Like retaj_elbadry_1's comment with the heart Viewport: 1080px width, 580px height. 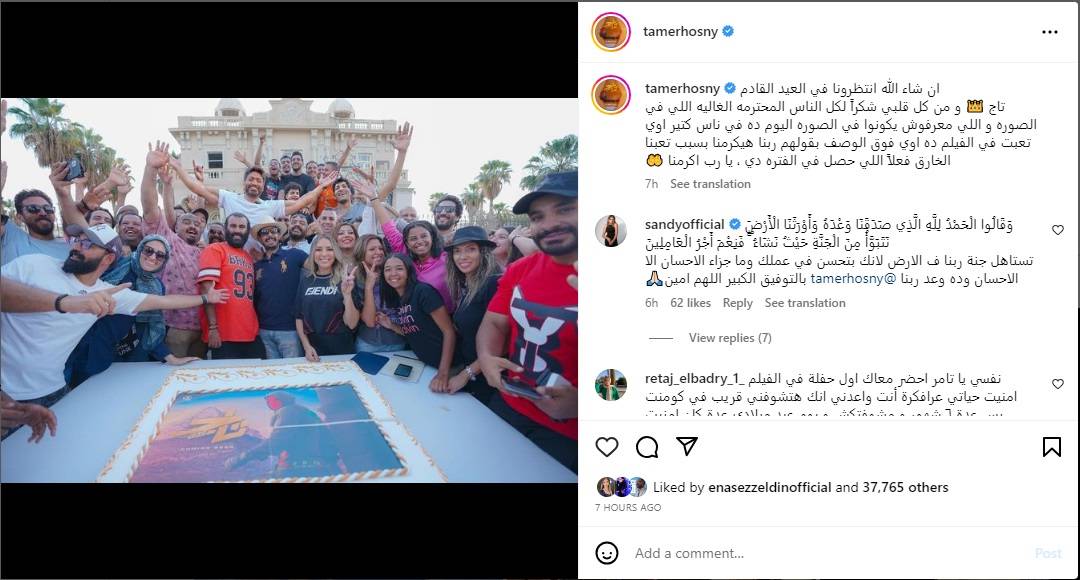pyautogui.click(x=1058, y=384)
